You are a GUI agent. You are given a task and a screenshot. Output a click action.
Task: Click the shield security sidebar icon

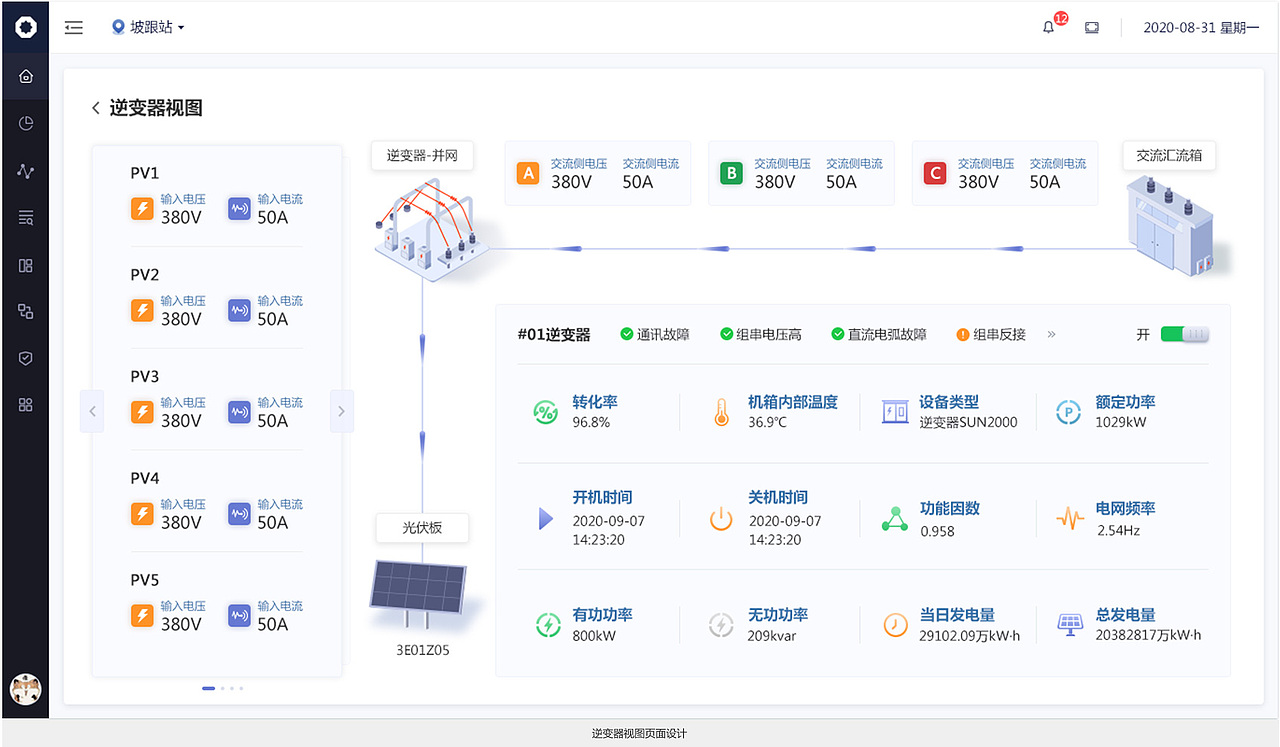(25, 358)
